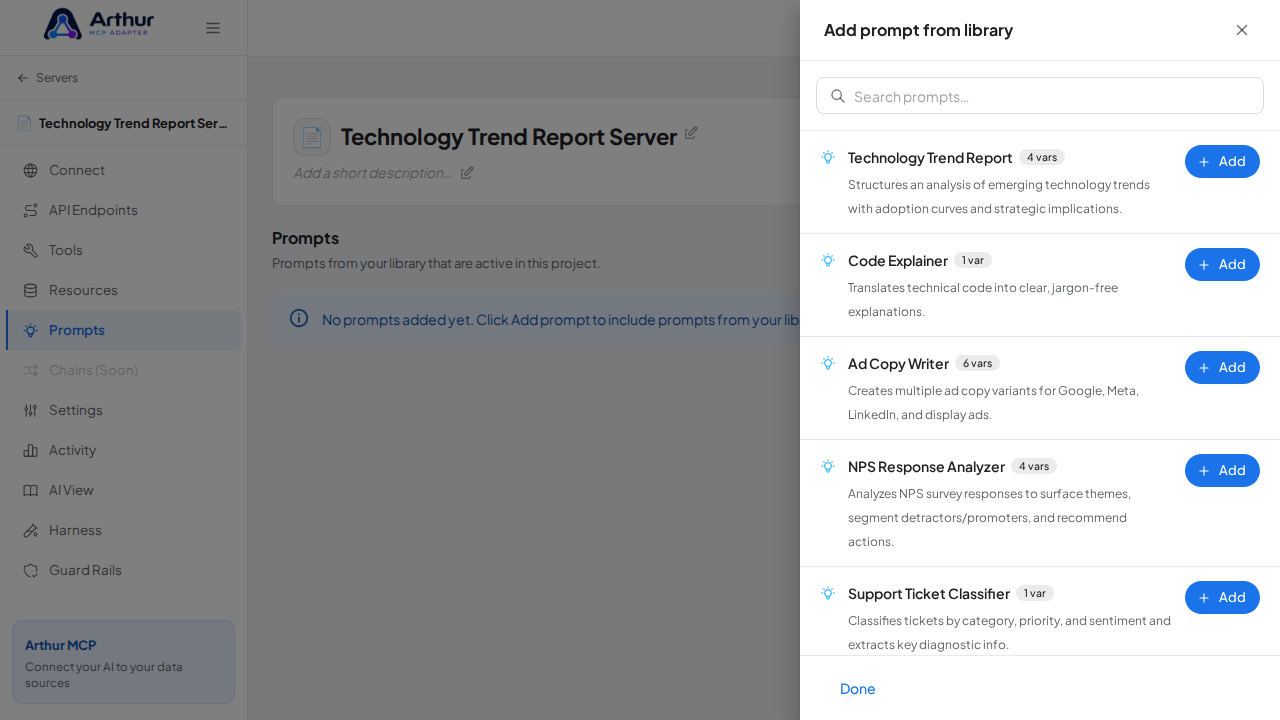The image size is (1280, 720).
Task: Click Done to finish adding prompts
Action: point(858,688)
